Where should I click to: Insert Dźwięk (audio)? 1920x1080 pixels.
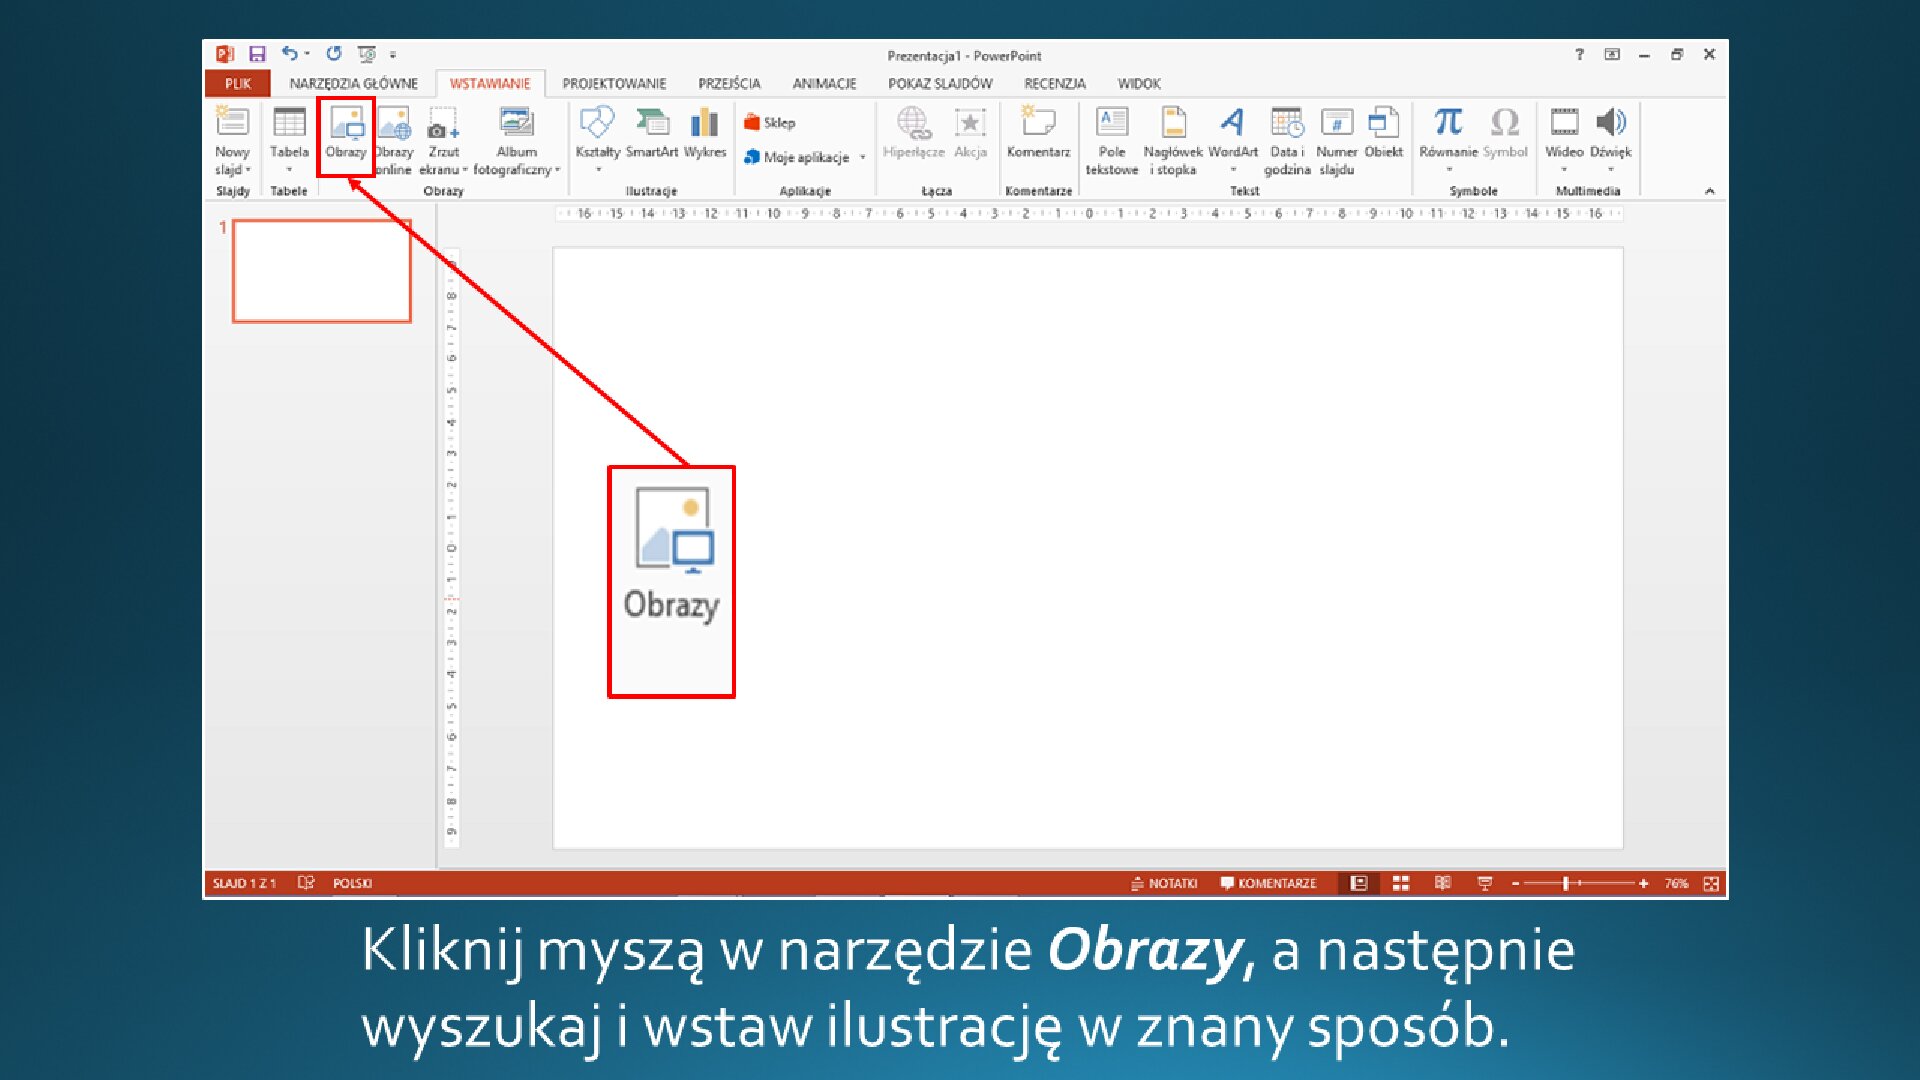(1612, 137)
